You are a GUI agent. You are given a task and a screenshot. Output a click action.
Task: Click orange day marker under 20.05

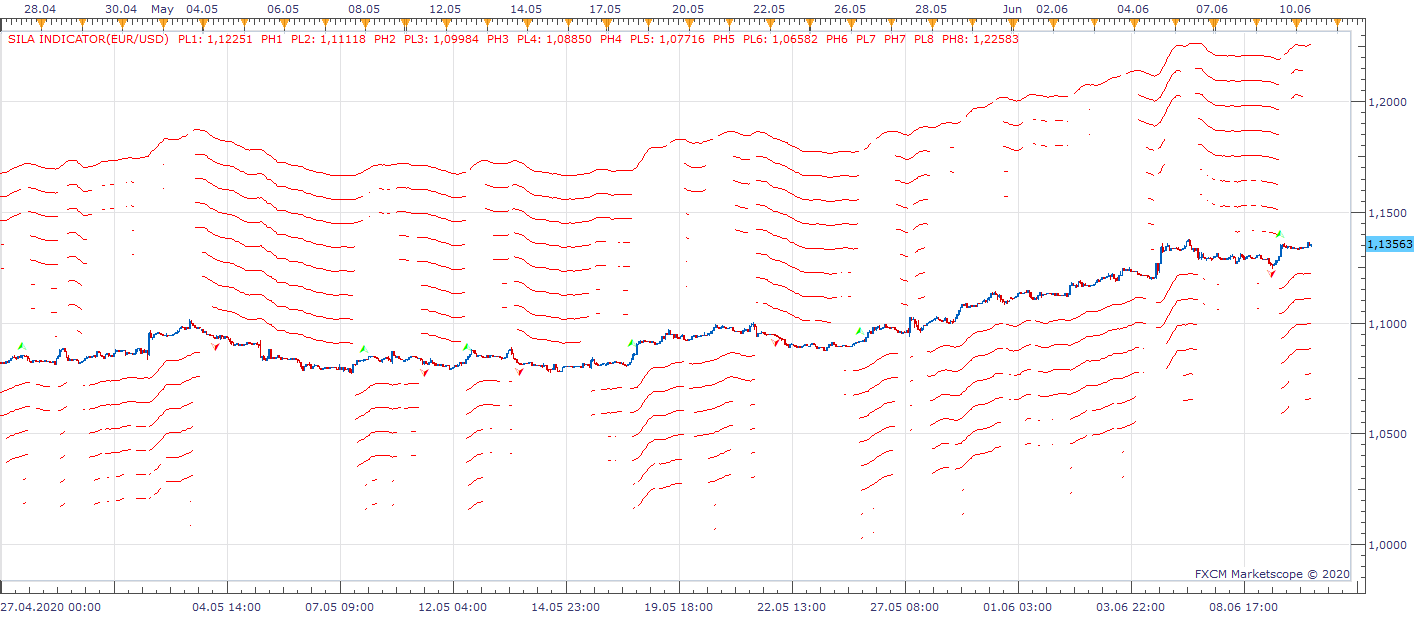coord(688,24)
